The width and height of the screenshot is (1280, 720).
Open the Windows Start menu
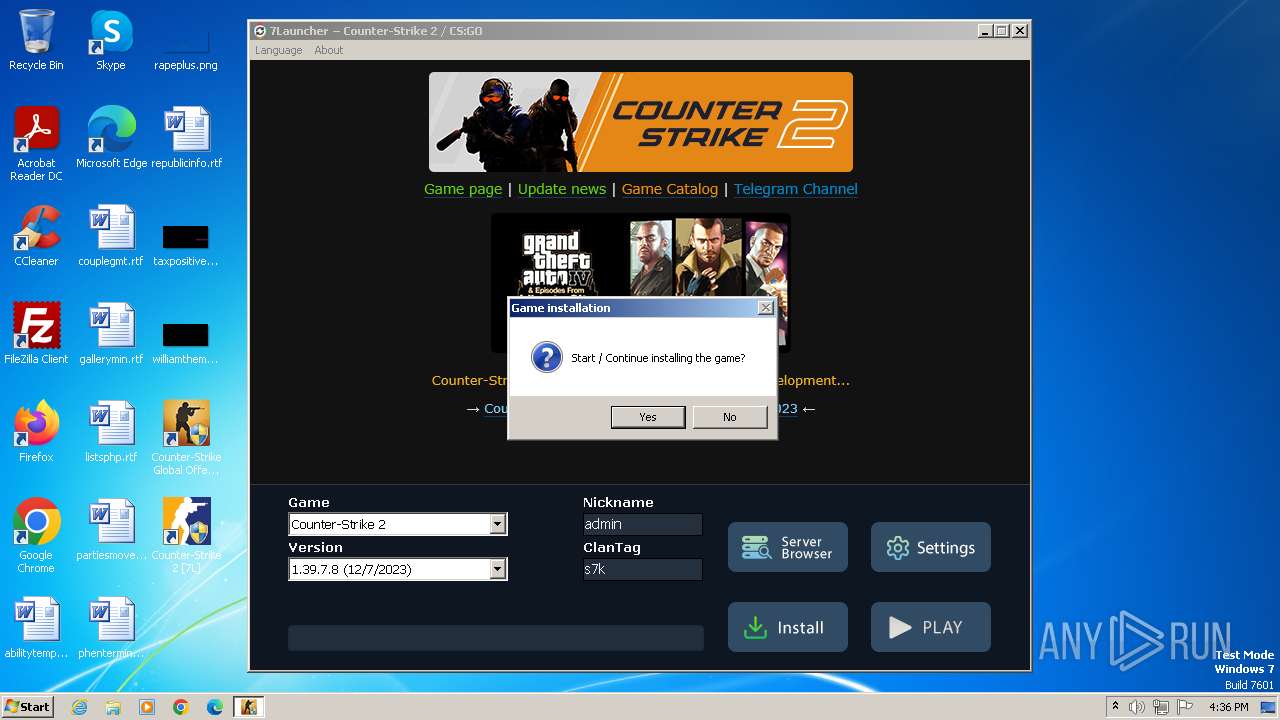(x=28, y=707)
